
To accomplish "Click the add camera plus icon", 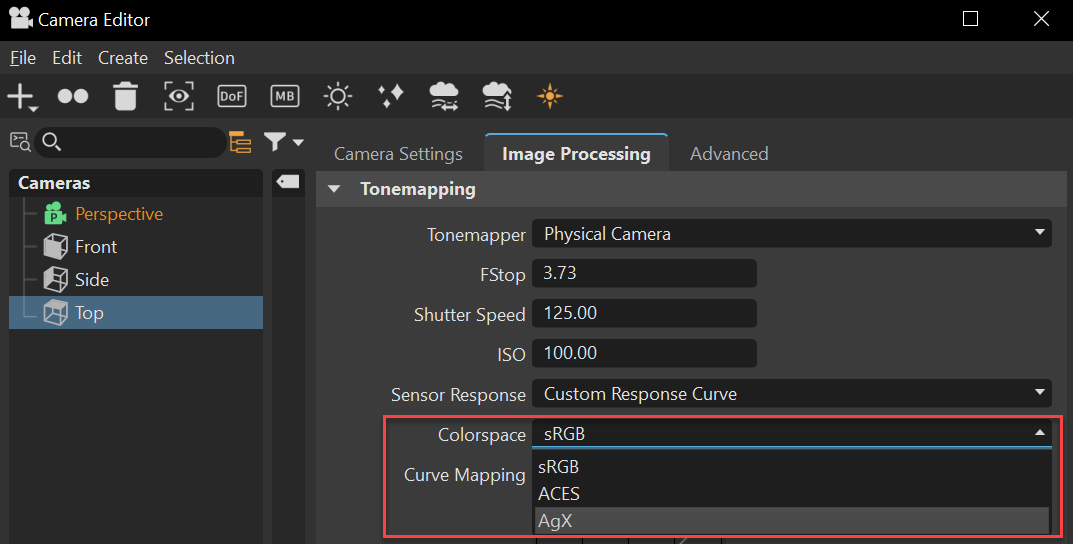I will (x=20, y=97).
